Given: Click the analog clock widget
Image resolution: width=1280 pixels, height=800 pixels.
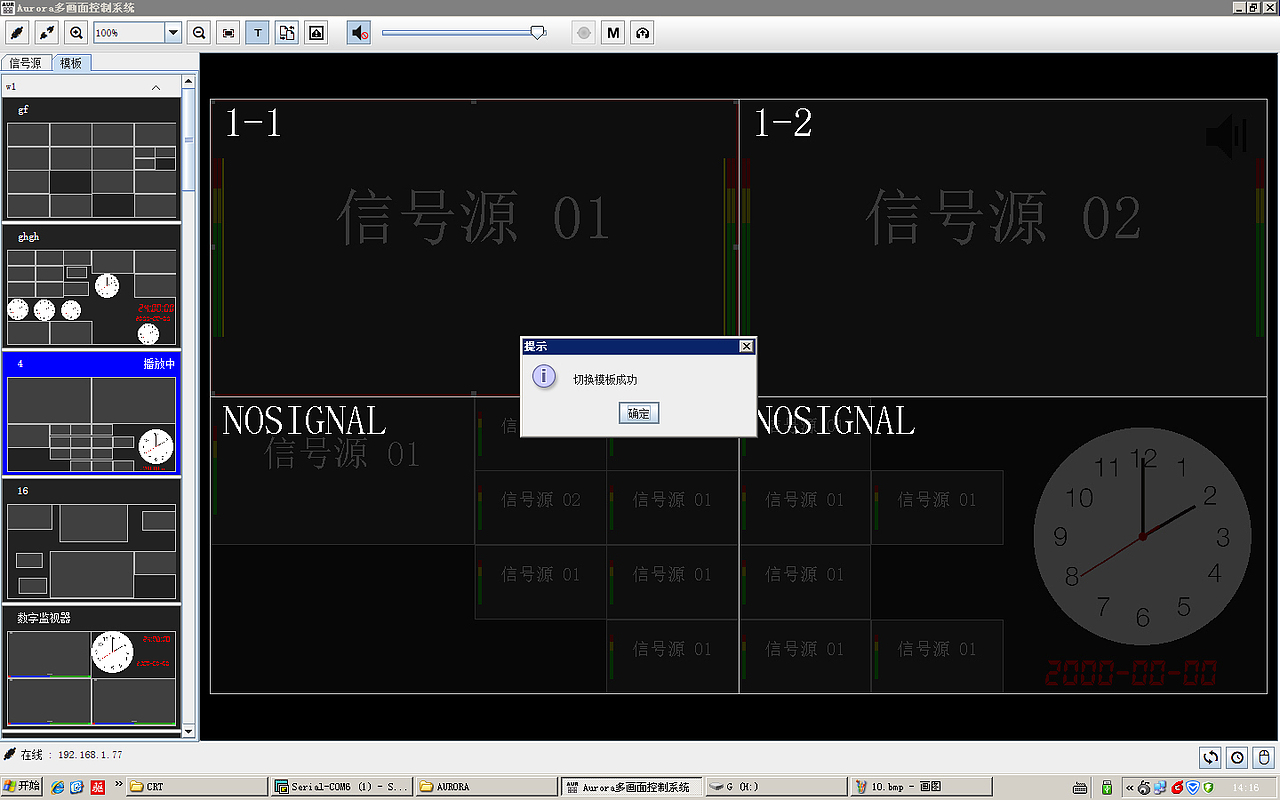Looking at the screenshot, I should coord(1142,538).
